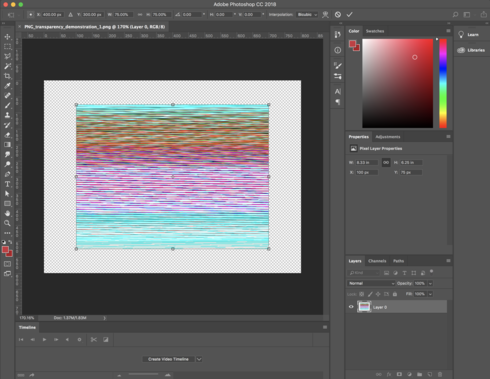This screenshot has width=490, height=379.
Task: Click the foreground color swatch in Color panel
Action: 353,44
